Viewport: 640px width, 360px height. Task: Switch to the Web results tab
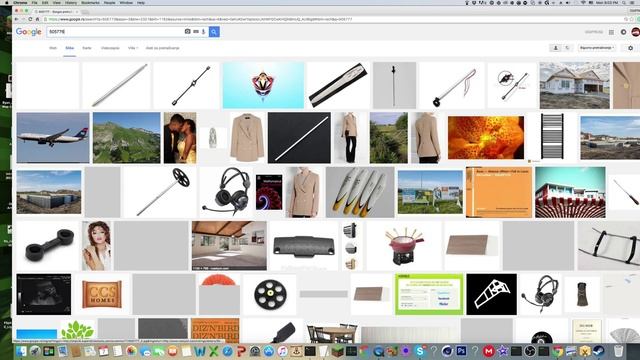pos(53,48)
